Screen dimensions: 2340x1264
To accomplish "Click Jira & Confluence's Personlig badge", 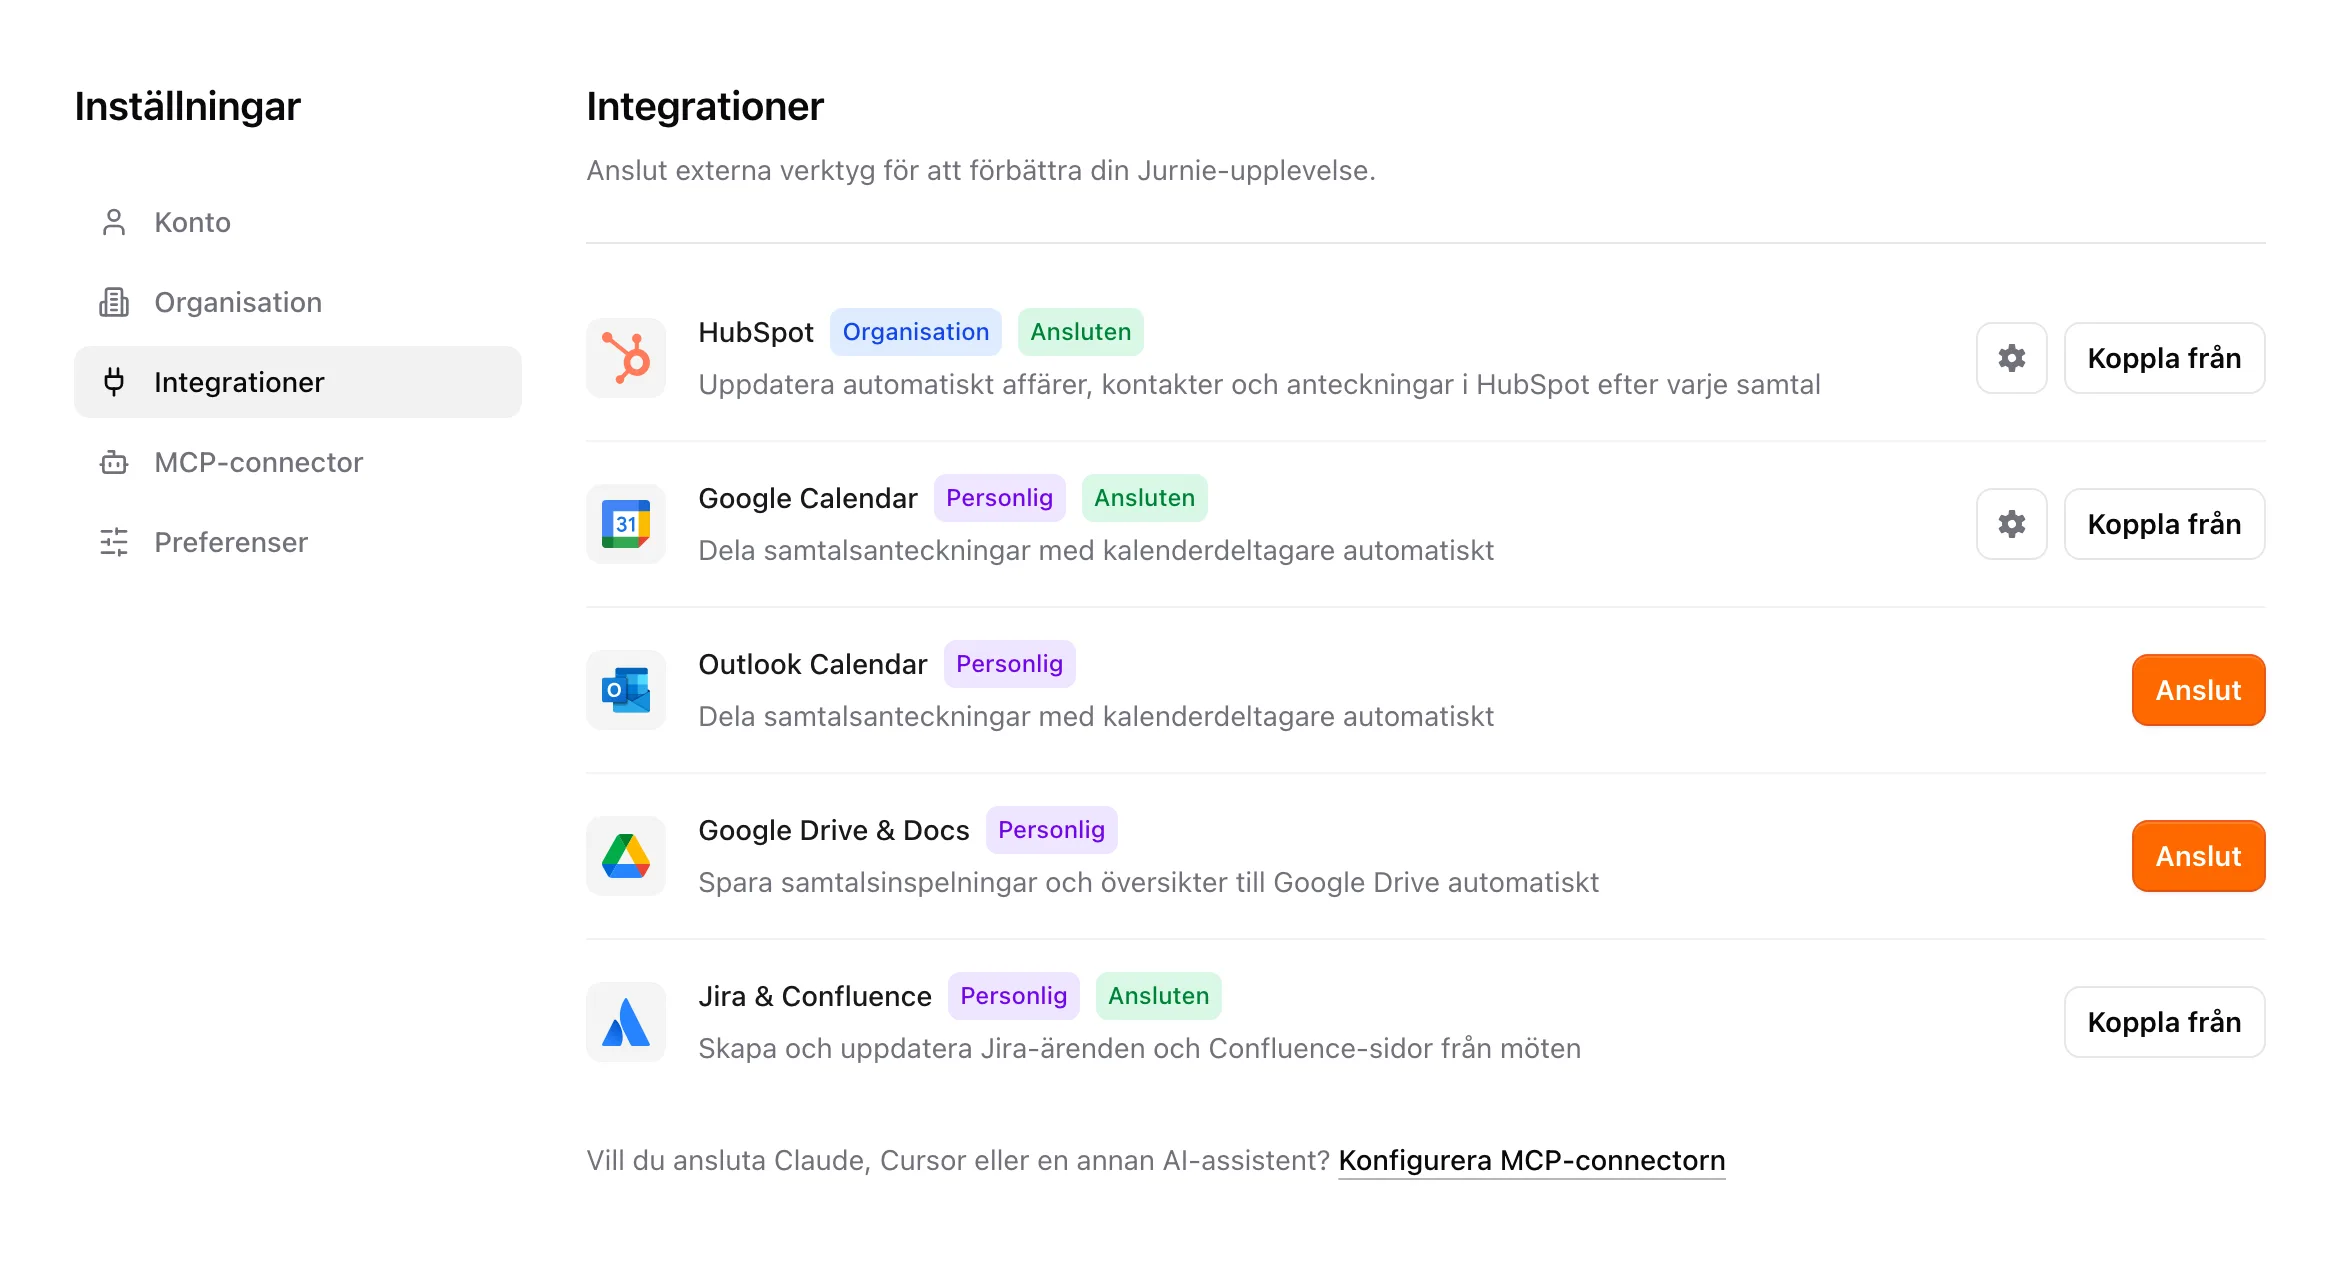I will pos(1013,996).
